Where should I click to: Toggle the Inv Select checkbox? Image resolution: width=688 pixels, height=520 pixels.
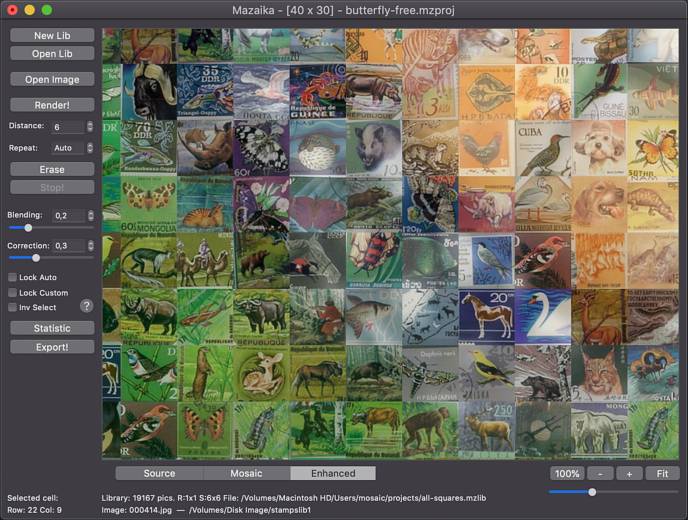pyautogui.click(x=13, y=307)
